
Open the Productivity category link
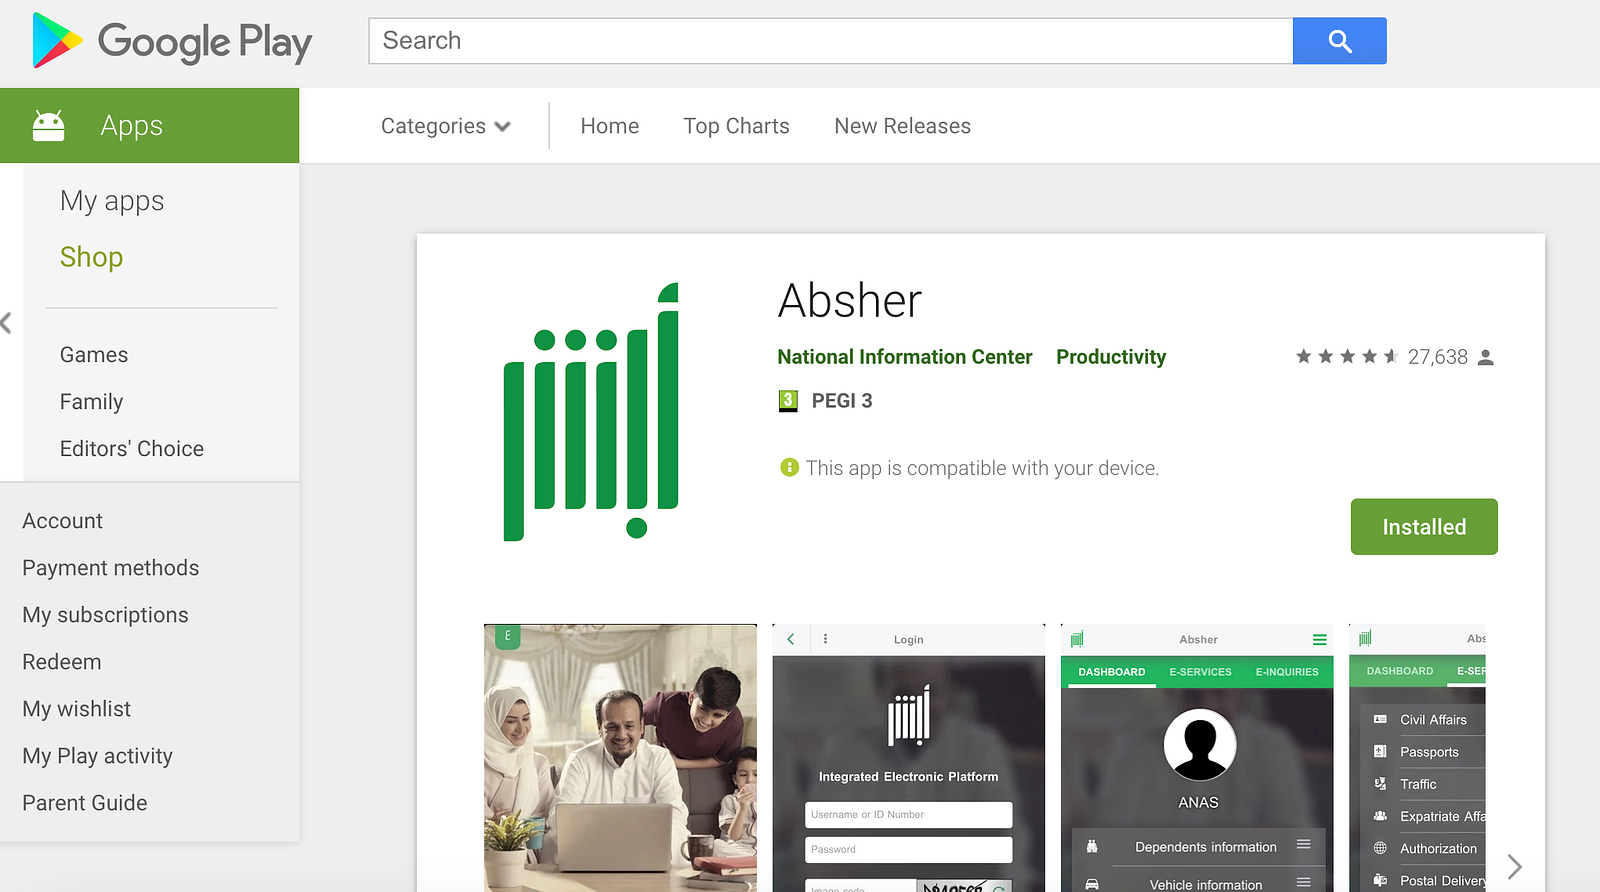pyautogui.click(x=1111, y=357)
